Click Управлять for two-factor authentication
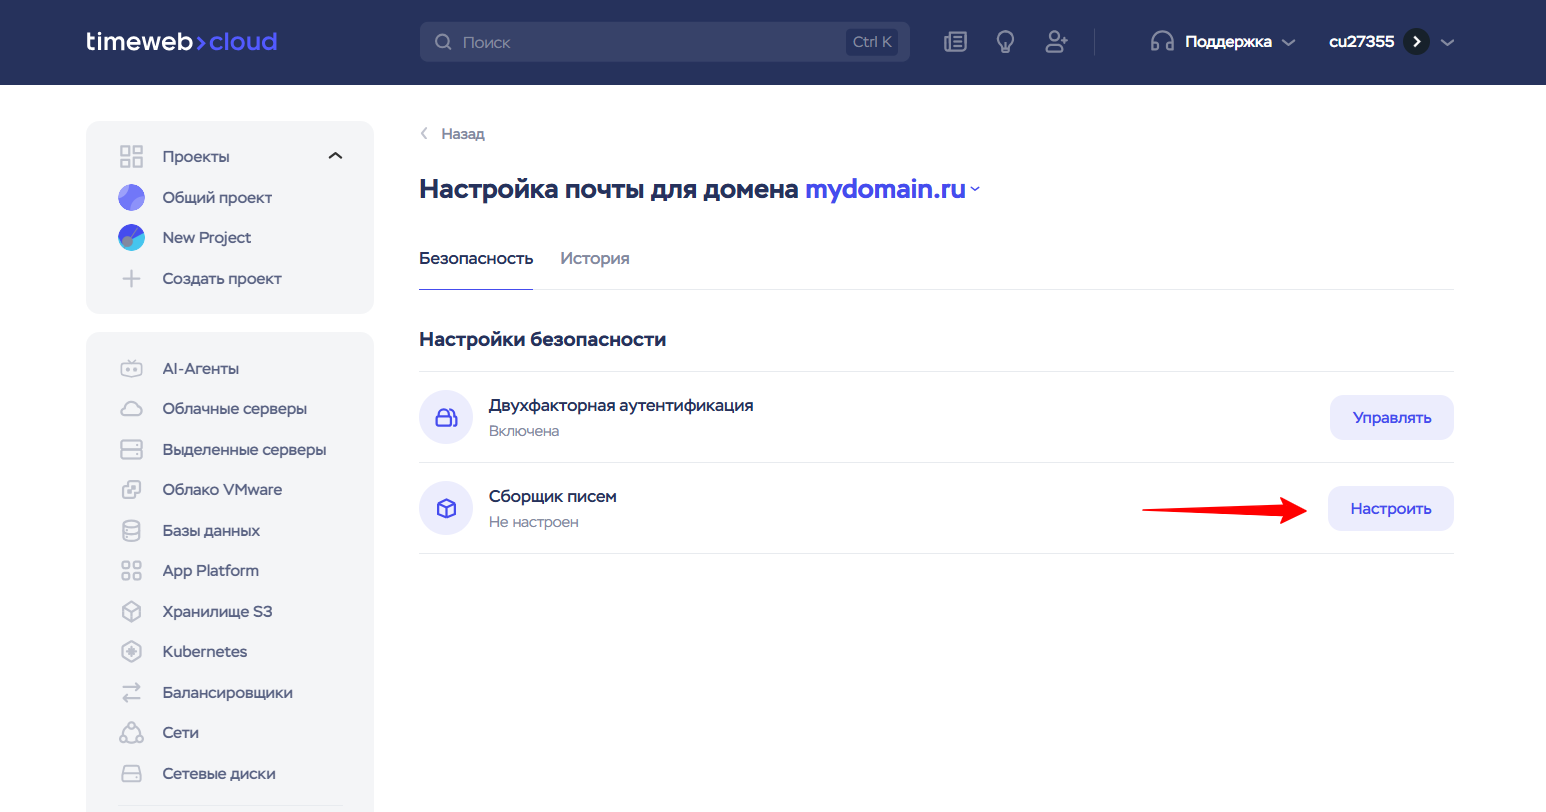 coord(1391,418)
